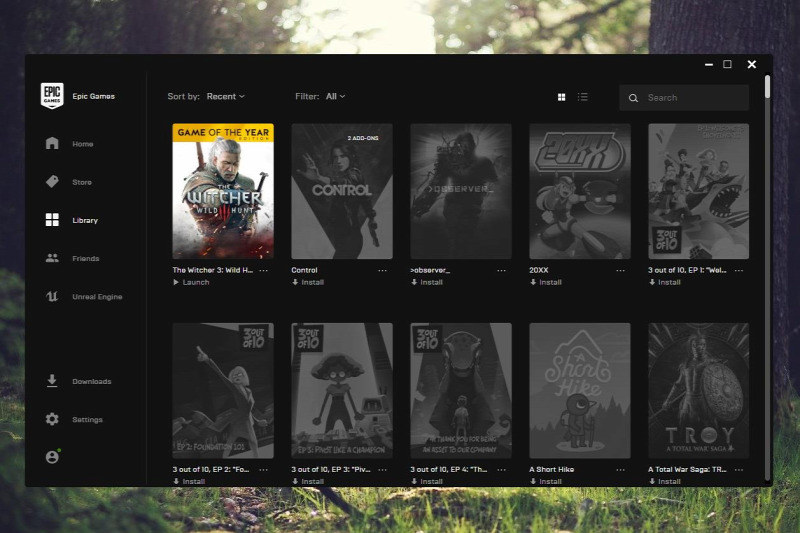Open more options for 3 out of 10 EP 1
This screenshot has width=800, height=533.
pyautogui.click(x=739, y=270)
